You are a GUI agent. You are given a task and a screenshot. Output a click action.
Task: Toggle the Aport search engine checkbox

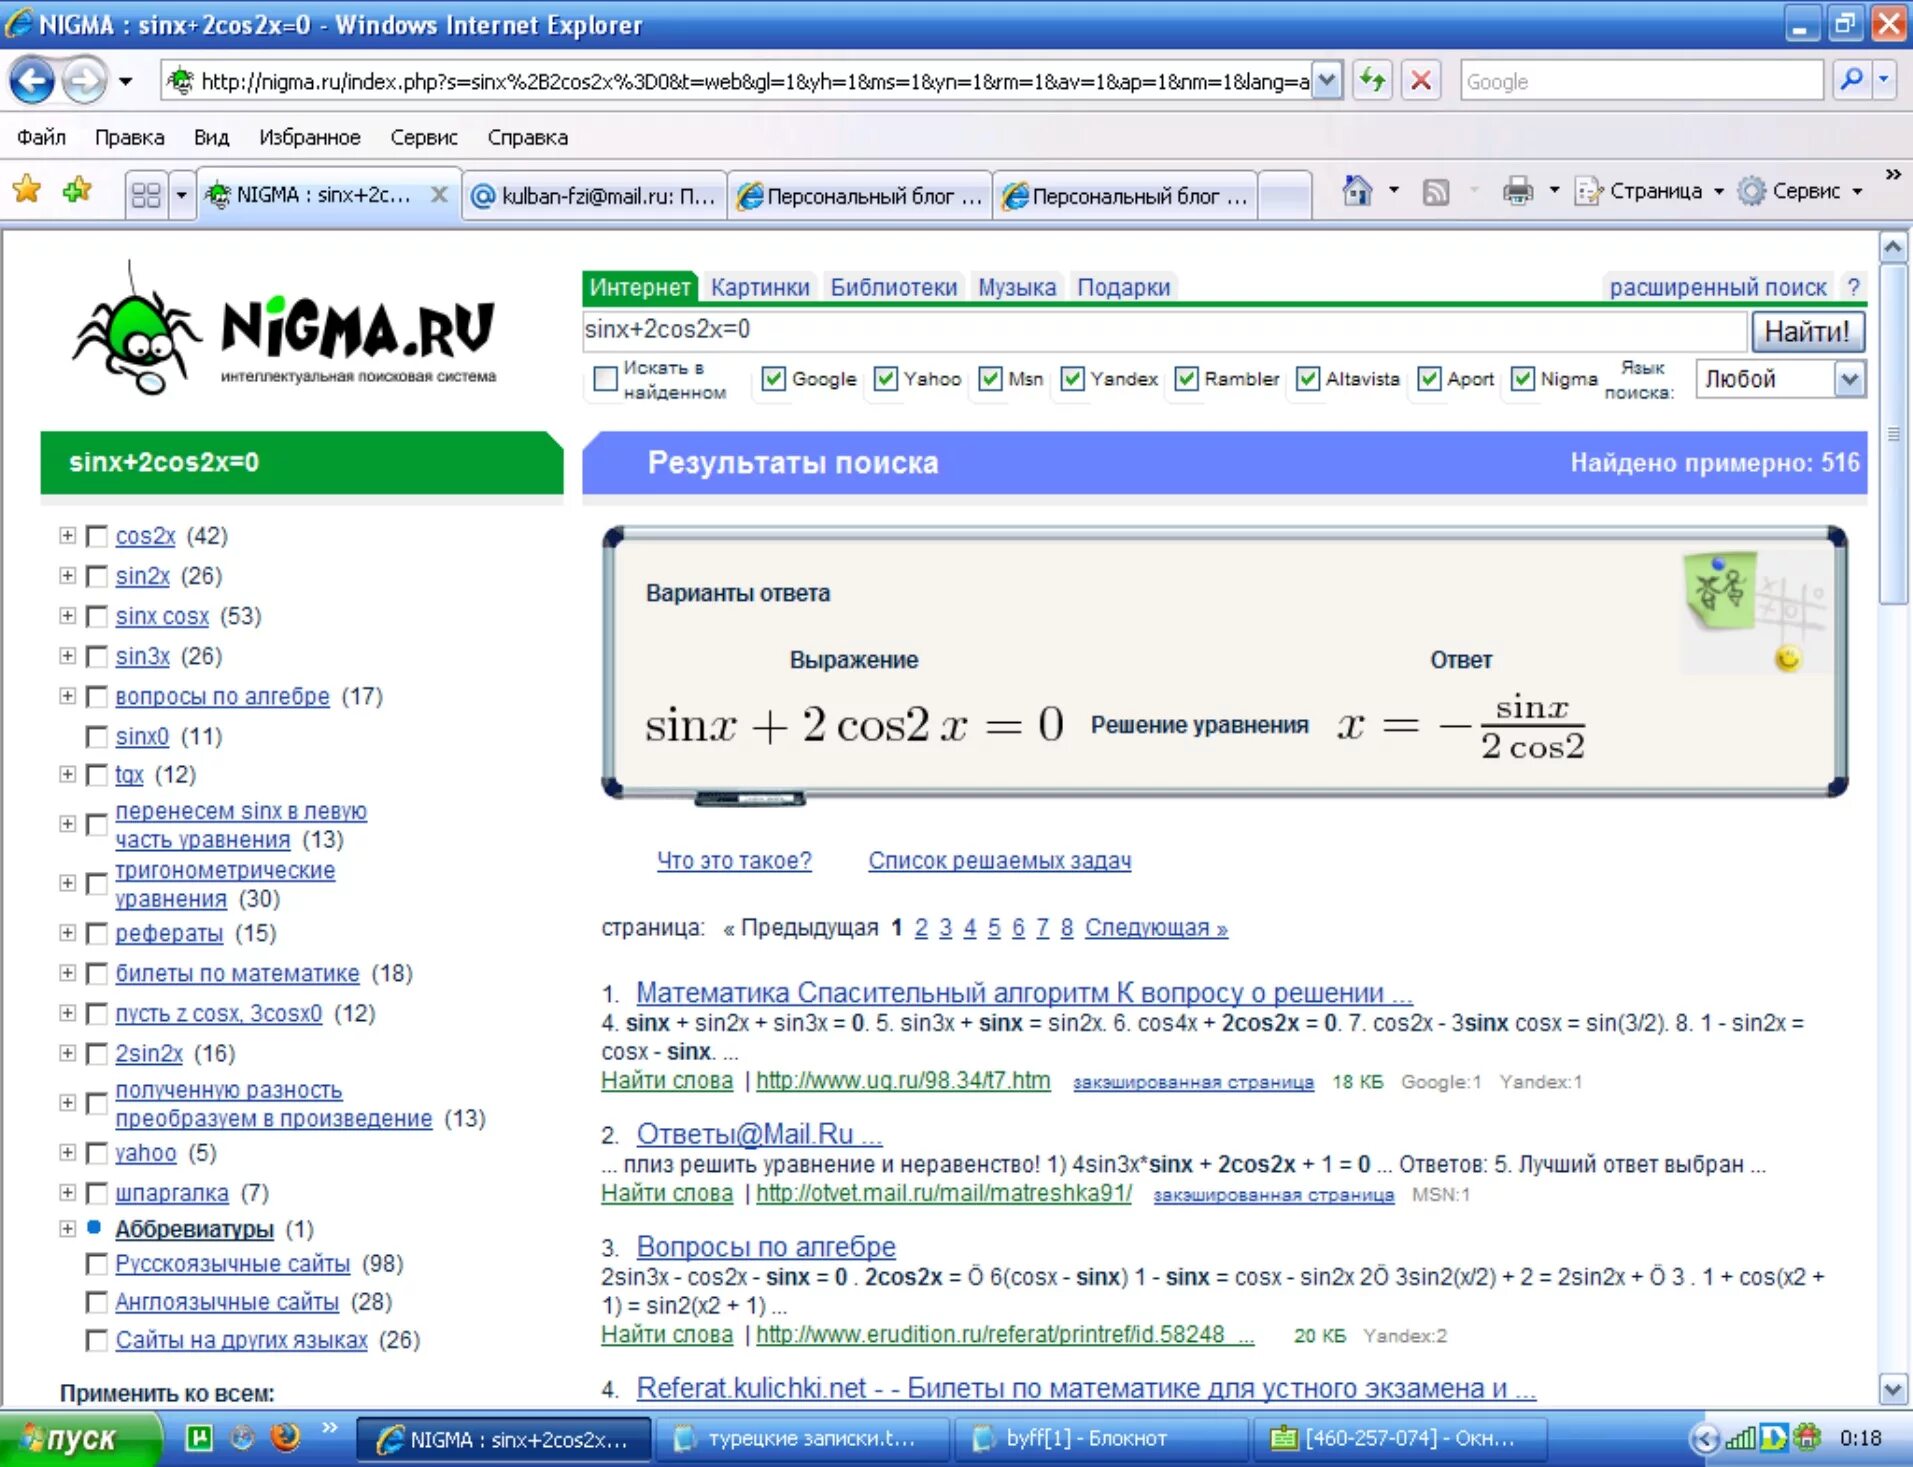[1429, 378]
